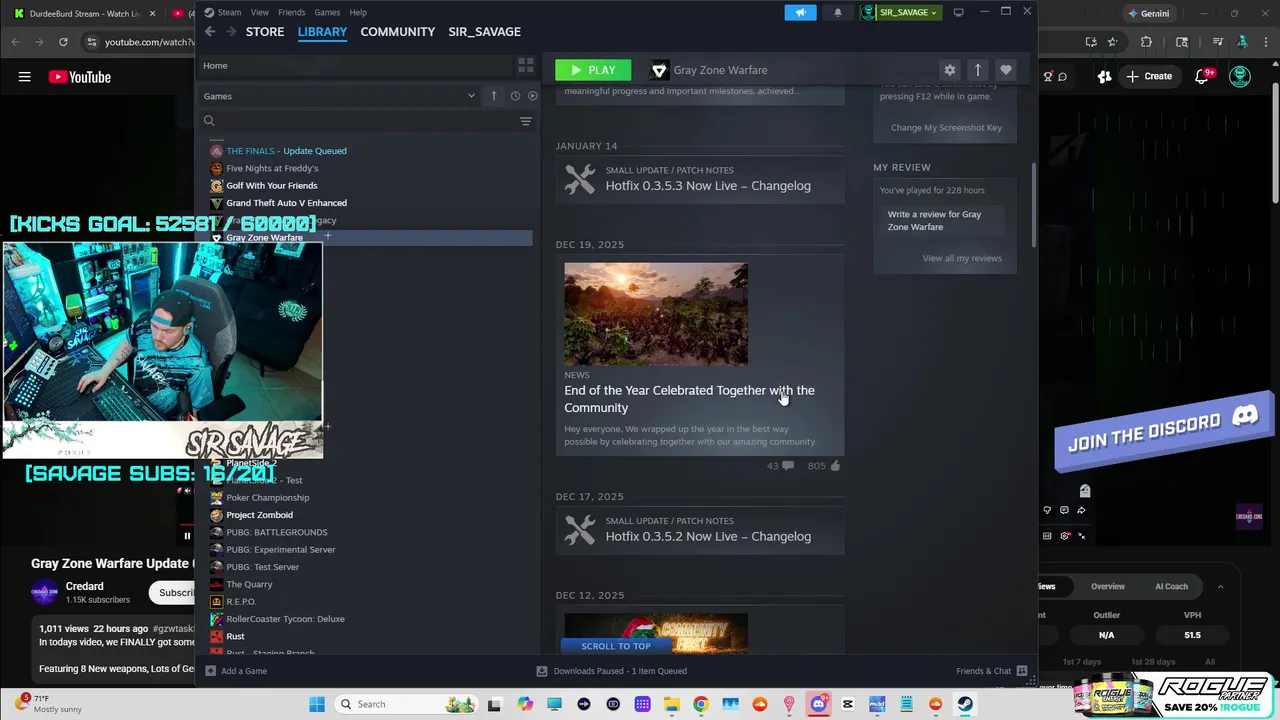Click Change My Screenshot Key
Viewport: 1280px width, 720px height.
(x=946, y=127)
